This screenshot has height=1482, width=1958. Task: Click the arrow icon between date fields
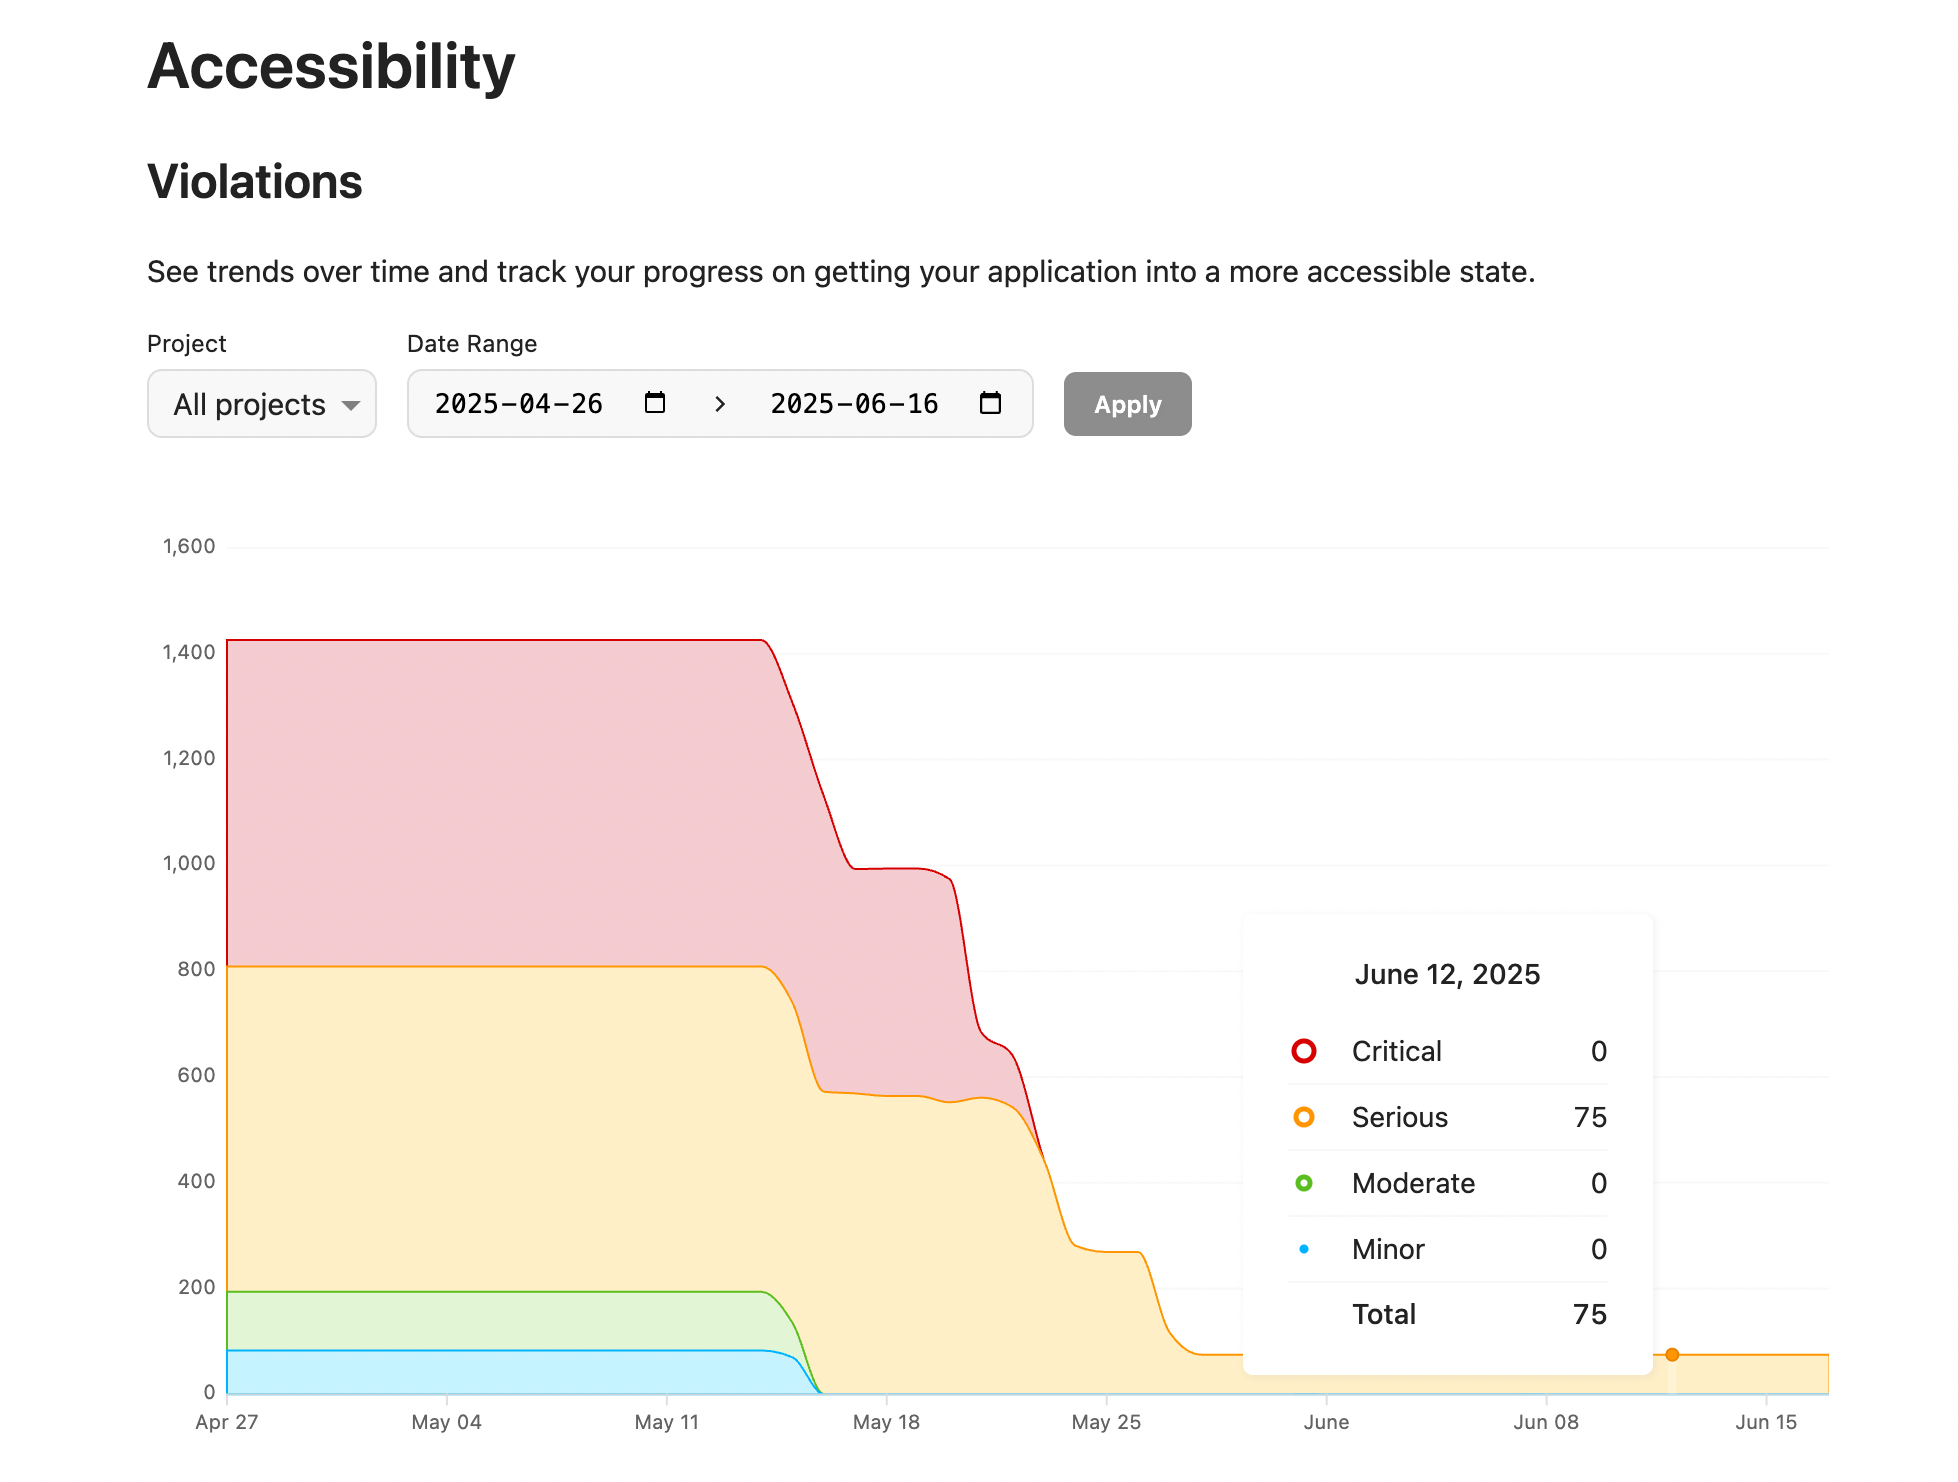720,404
